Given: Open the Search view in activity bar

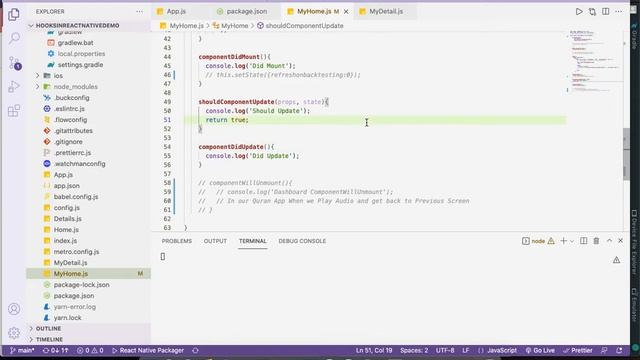Looking at the screenshot, I should tap(14, 38).
